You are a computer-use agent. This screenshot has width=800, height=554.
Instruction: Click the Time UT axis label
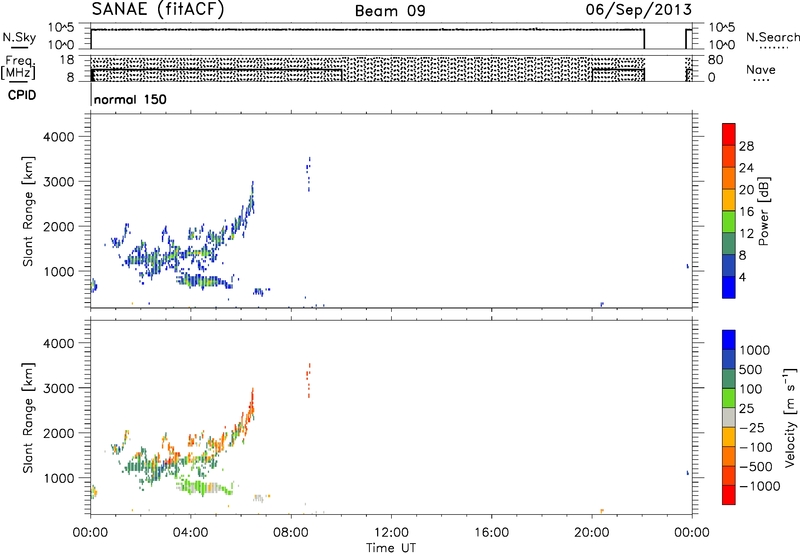(391, 547)
